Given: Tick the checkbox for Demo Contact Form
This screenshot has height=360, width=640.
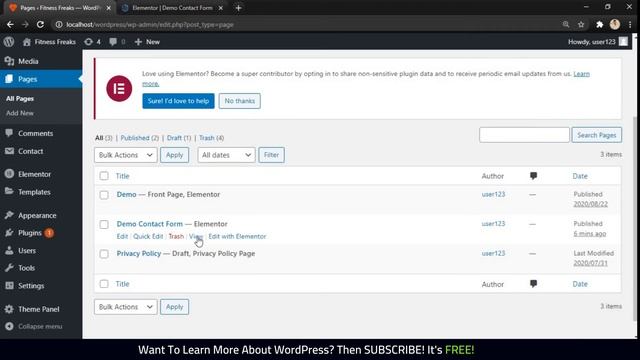Looking at the screenshot, I should click(104, 224).
